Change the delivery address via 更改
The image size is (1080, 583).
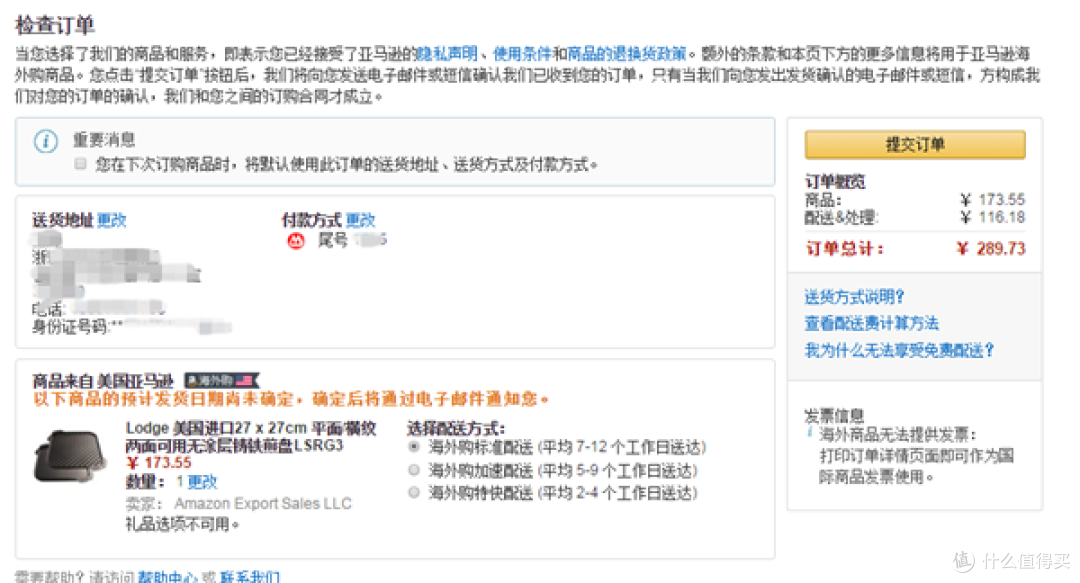coord(112,221)
